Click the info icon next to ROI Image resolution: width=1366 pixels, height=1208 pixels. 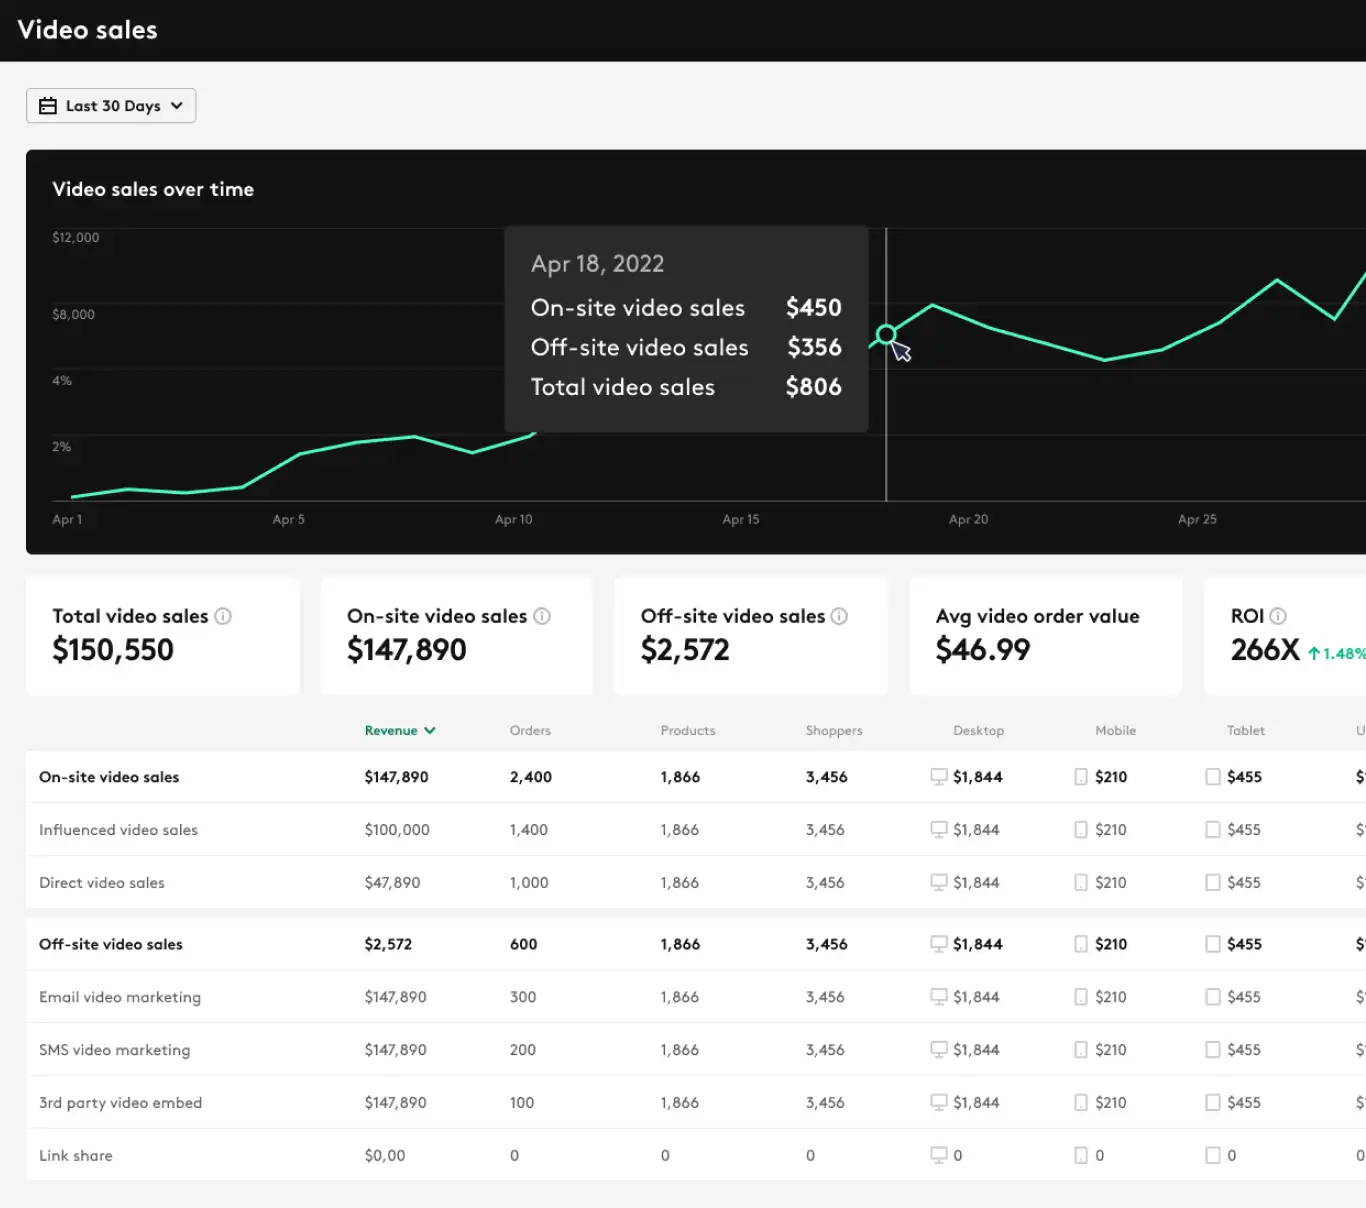[1278, 616]
